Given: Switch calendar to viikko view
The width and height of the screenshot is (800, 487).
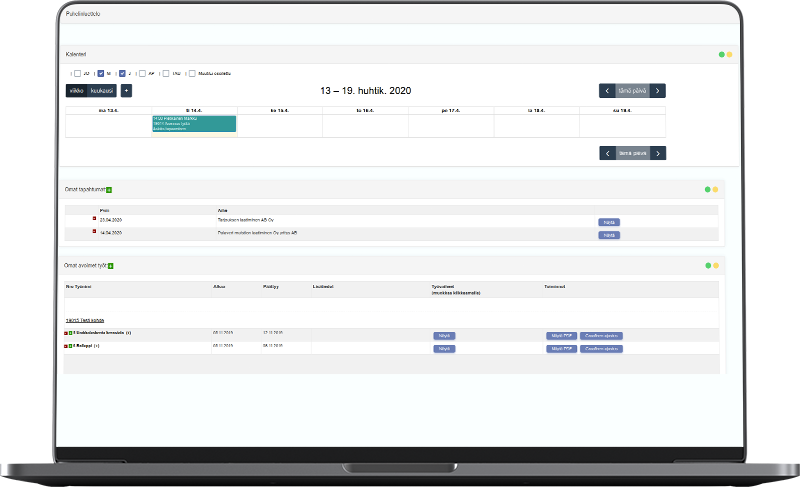Looking at the screenshot, I should (x=77, y=91).
